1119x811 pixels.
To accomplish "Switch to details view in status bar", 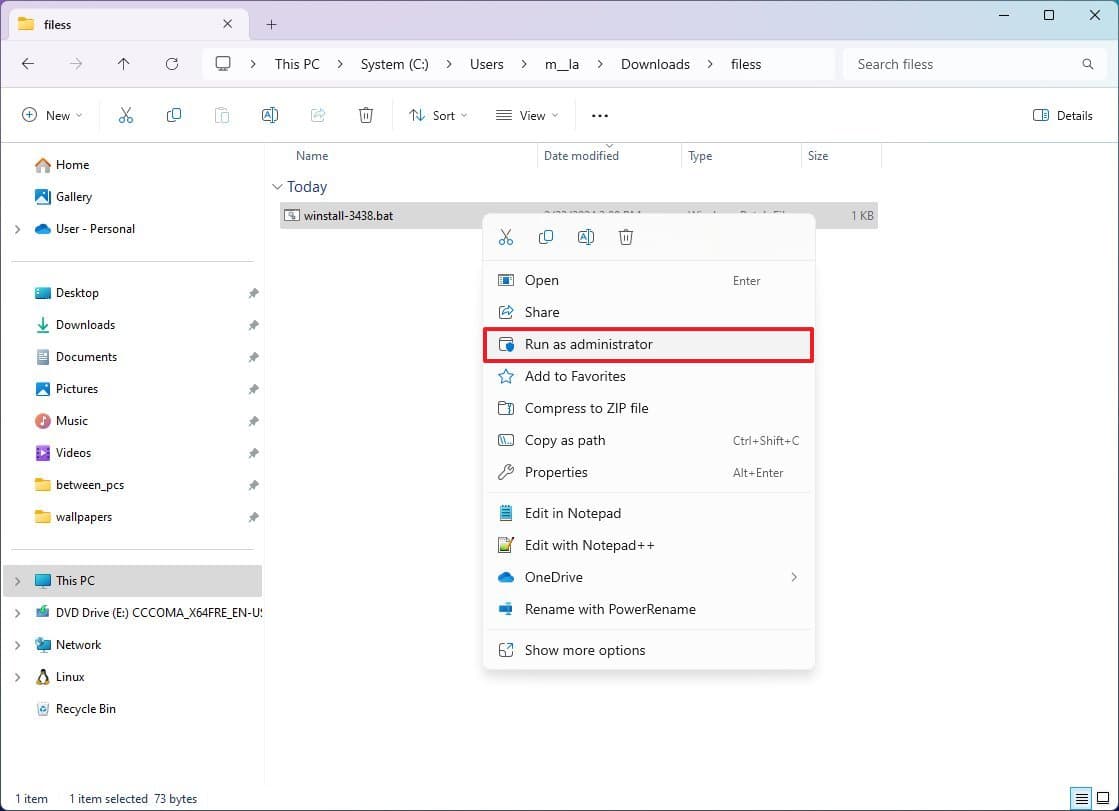I will [1081, 799].
